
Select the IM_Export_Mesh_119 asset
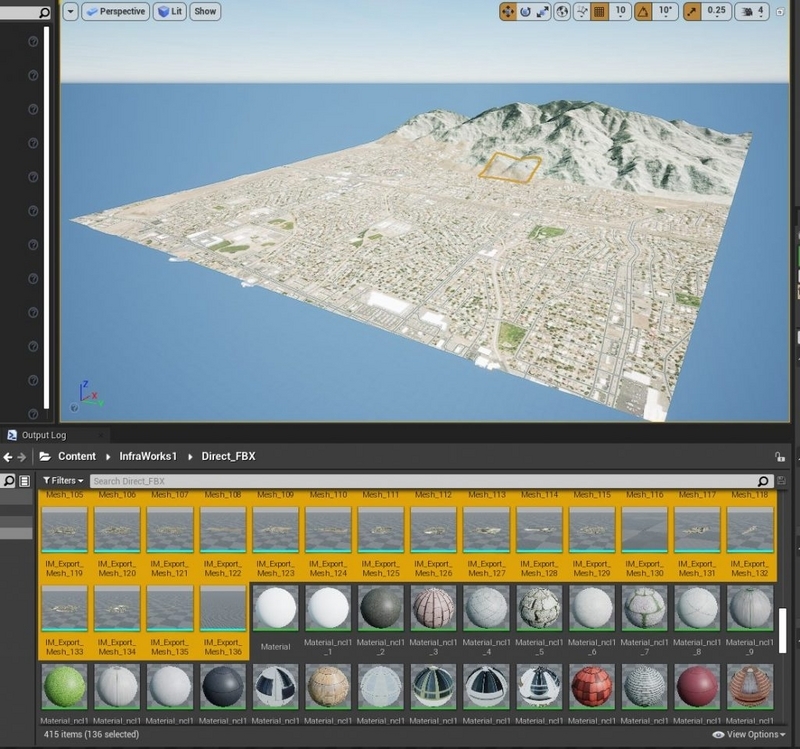coord(64,542)
